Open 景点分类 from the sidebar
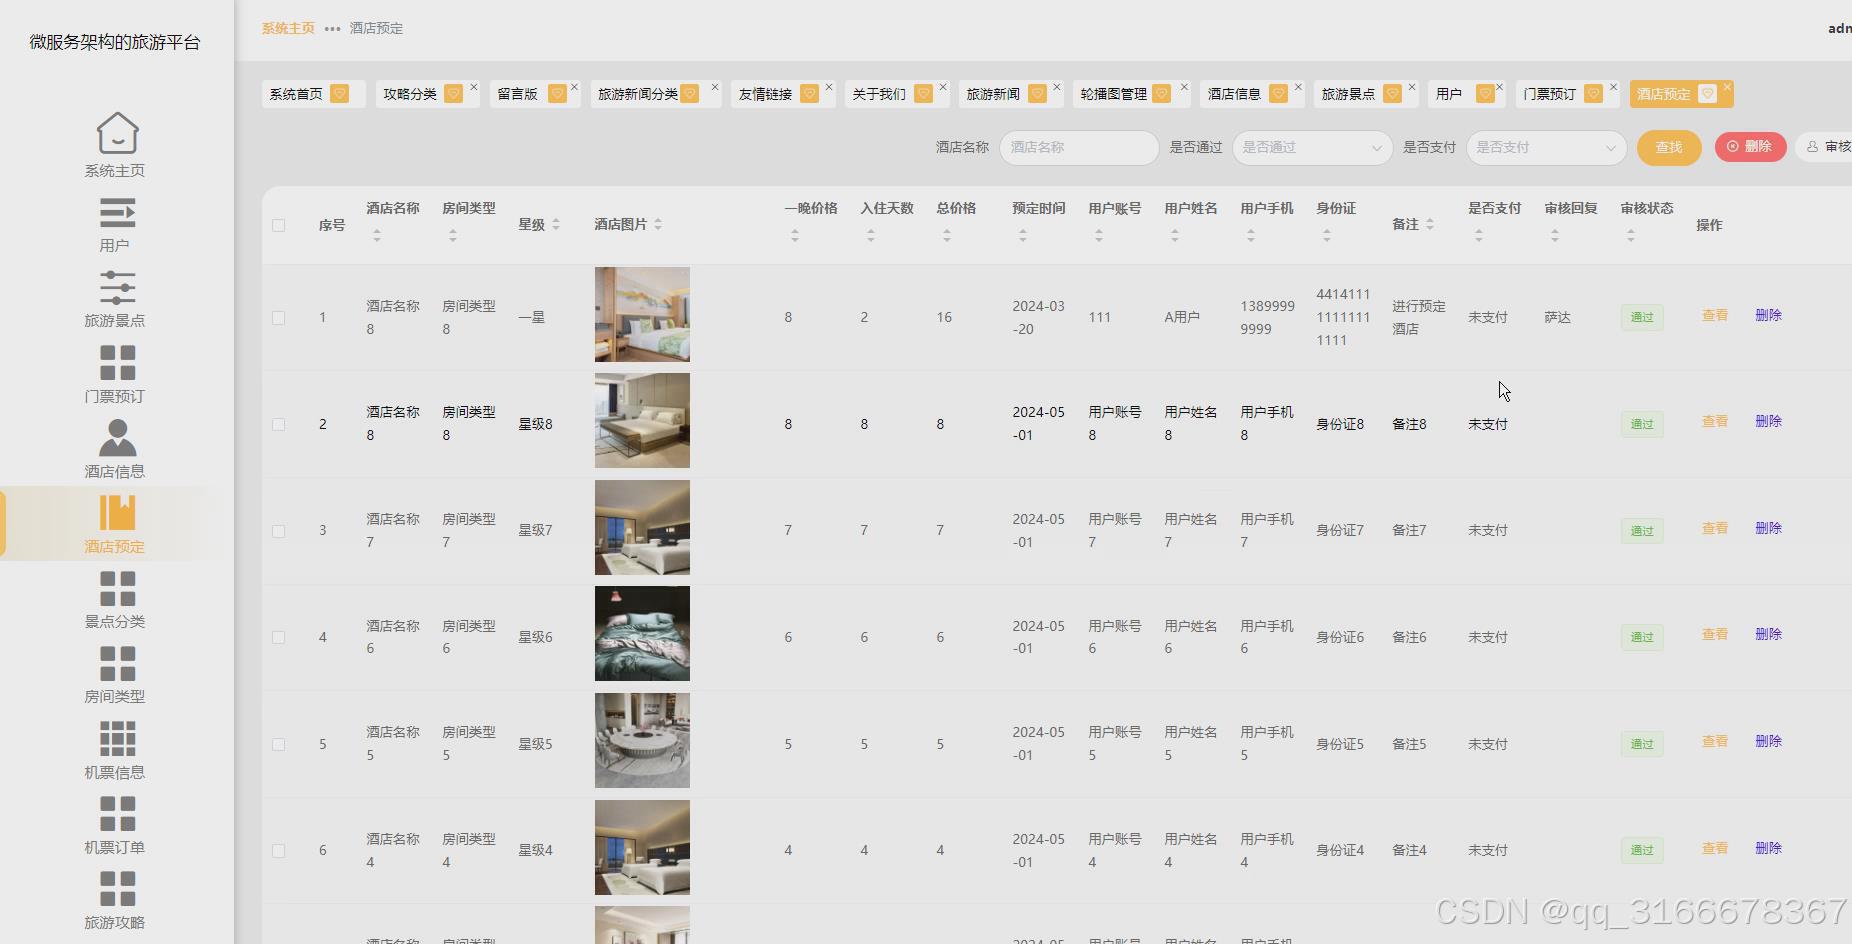This screenshot has height=944, width=1852. pyautogui.click(x=115, y=597)
